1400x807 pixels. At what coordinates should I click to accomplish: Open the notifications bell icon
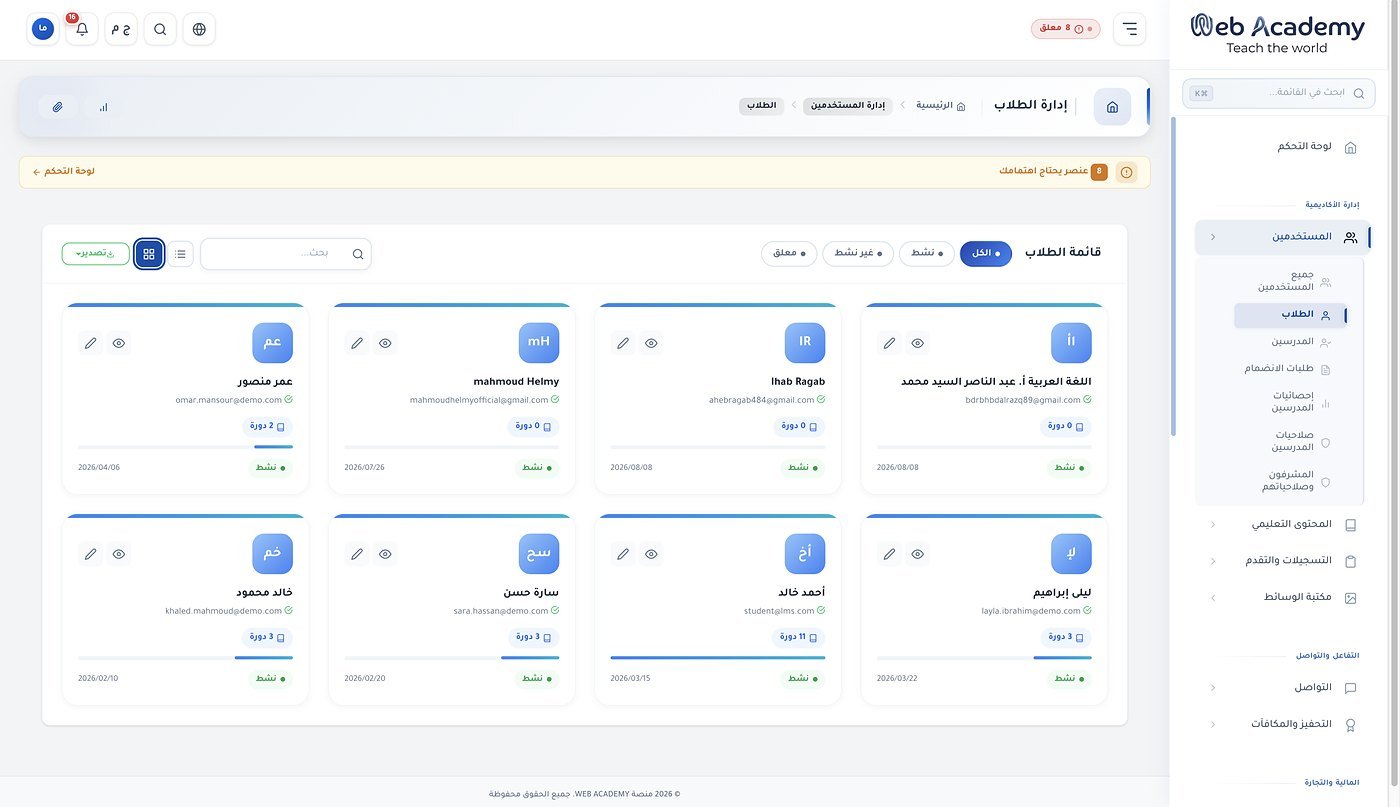[82, 29]
